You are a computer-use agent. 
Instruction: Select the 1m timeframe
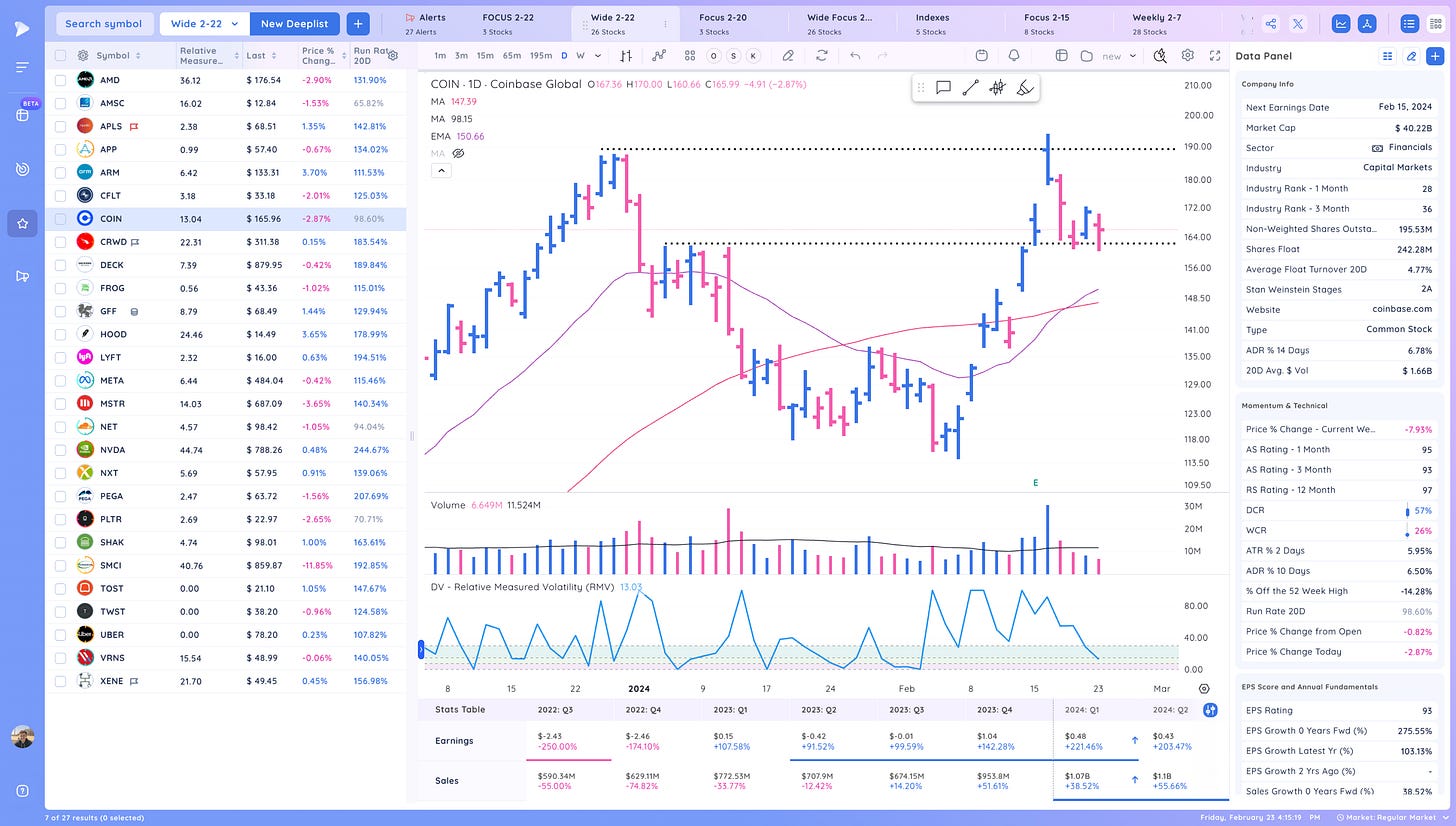[440, 56]
